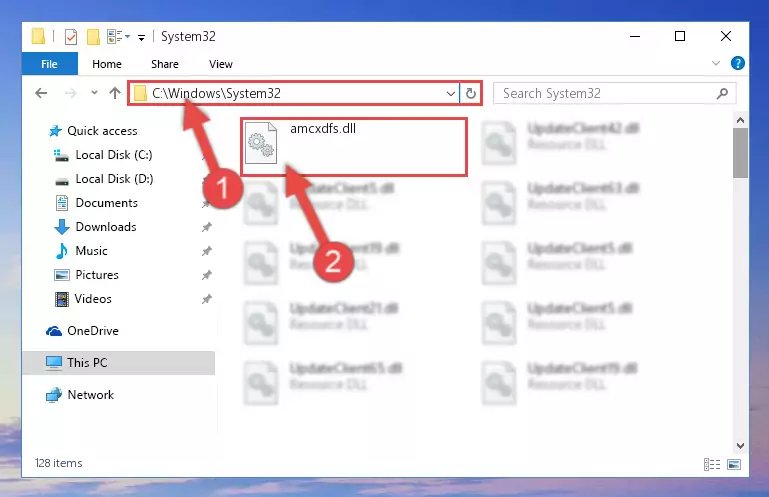Click the Search System32 field
The width and height of the screenshot is (769, 497).
614,93
